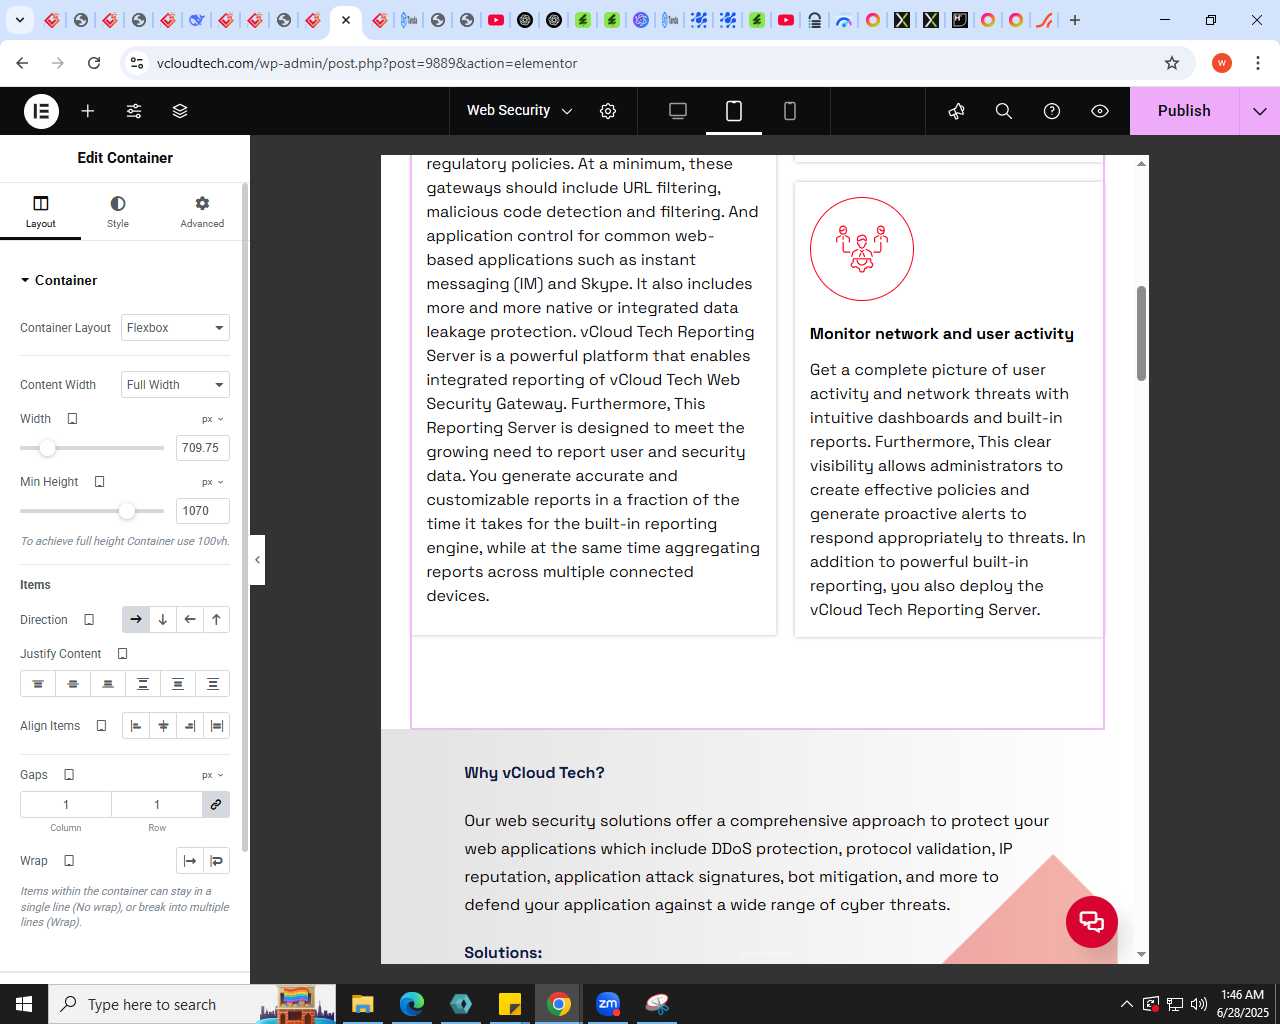Click the Min Height slider handle
Viewport: 1280px width, 1024px height.
(x=126, y=511)
